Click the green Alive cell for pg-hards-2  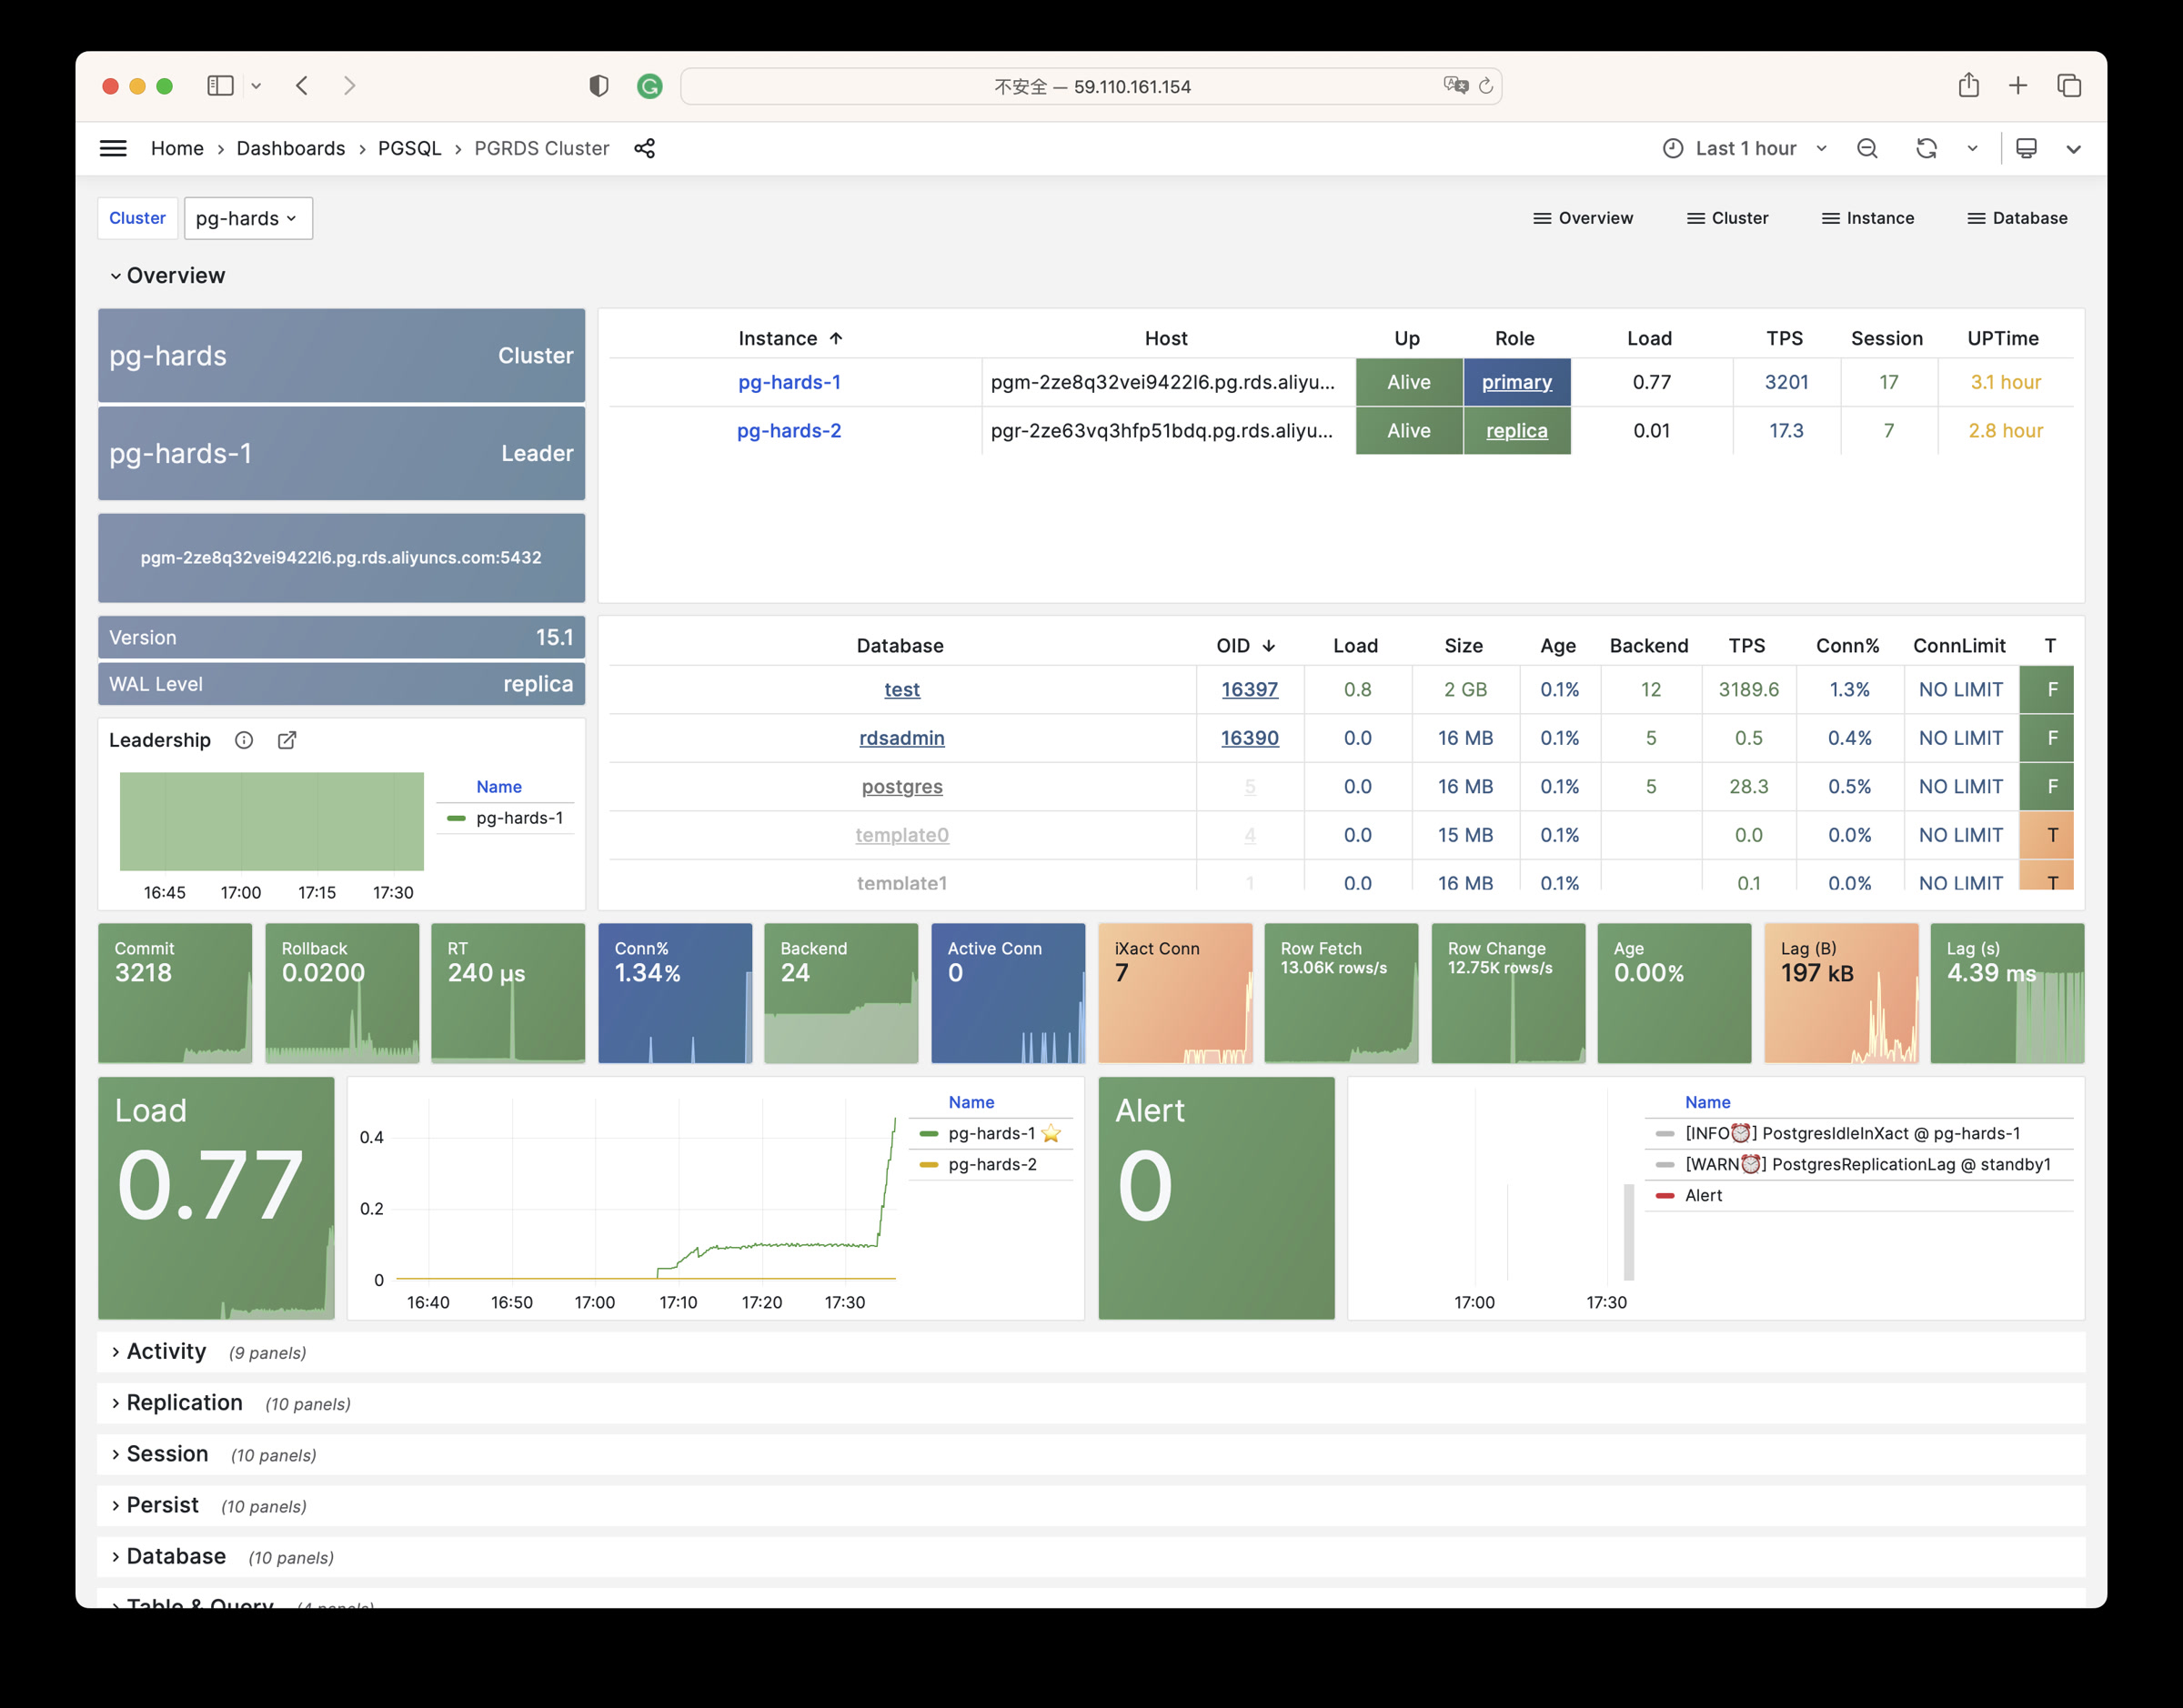pyautogui.click(x=1408, y=431)
